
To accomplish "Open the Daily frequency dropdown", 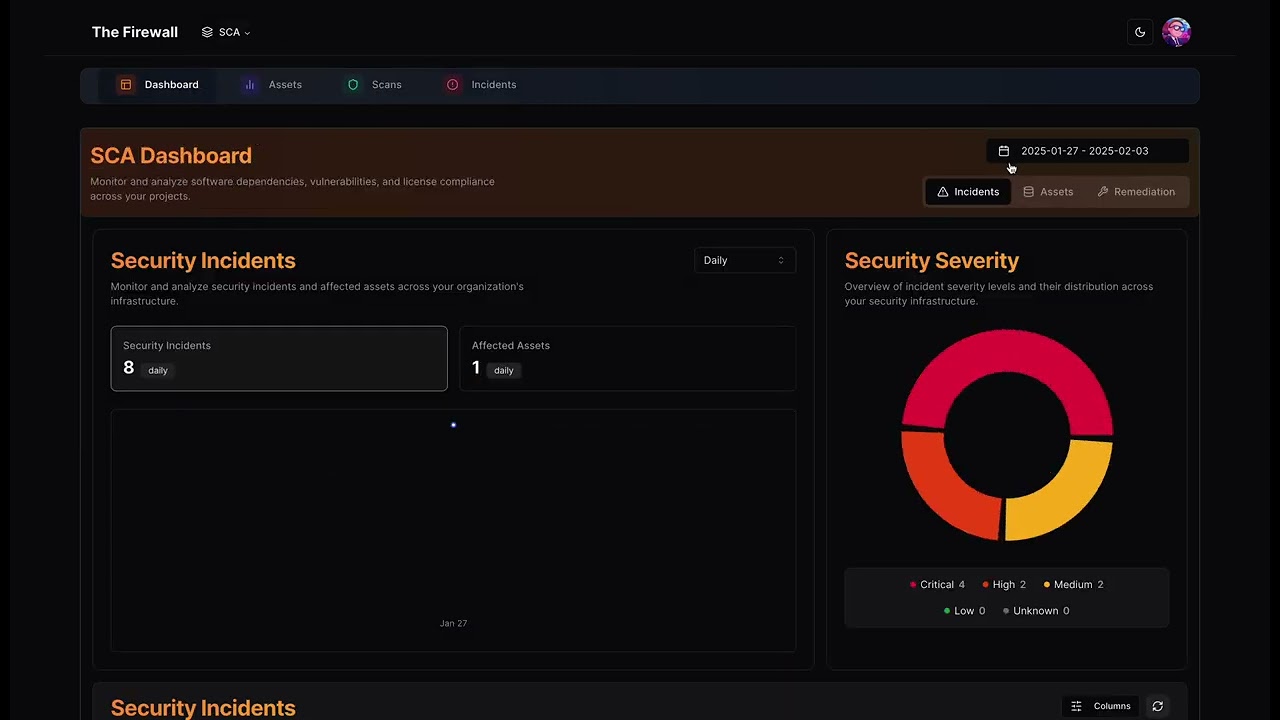I will (744, 260).
